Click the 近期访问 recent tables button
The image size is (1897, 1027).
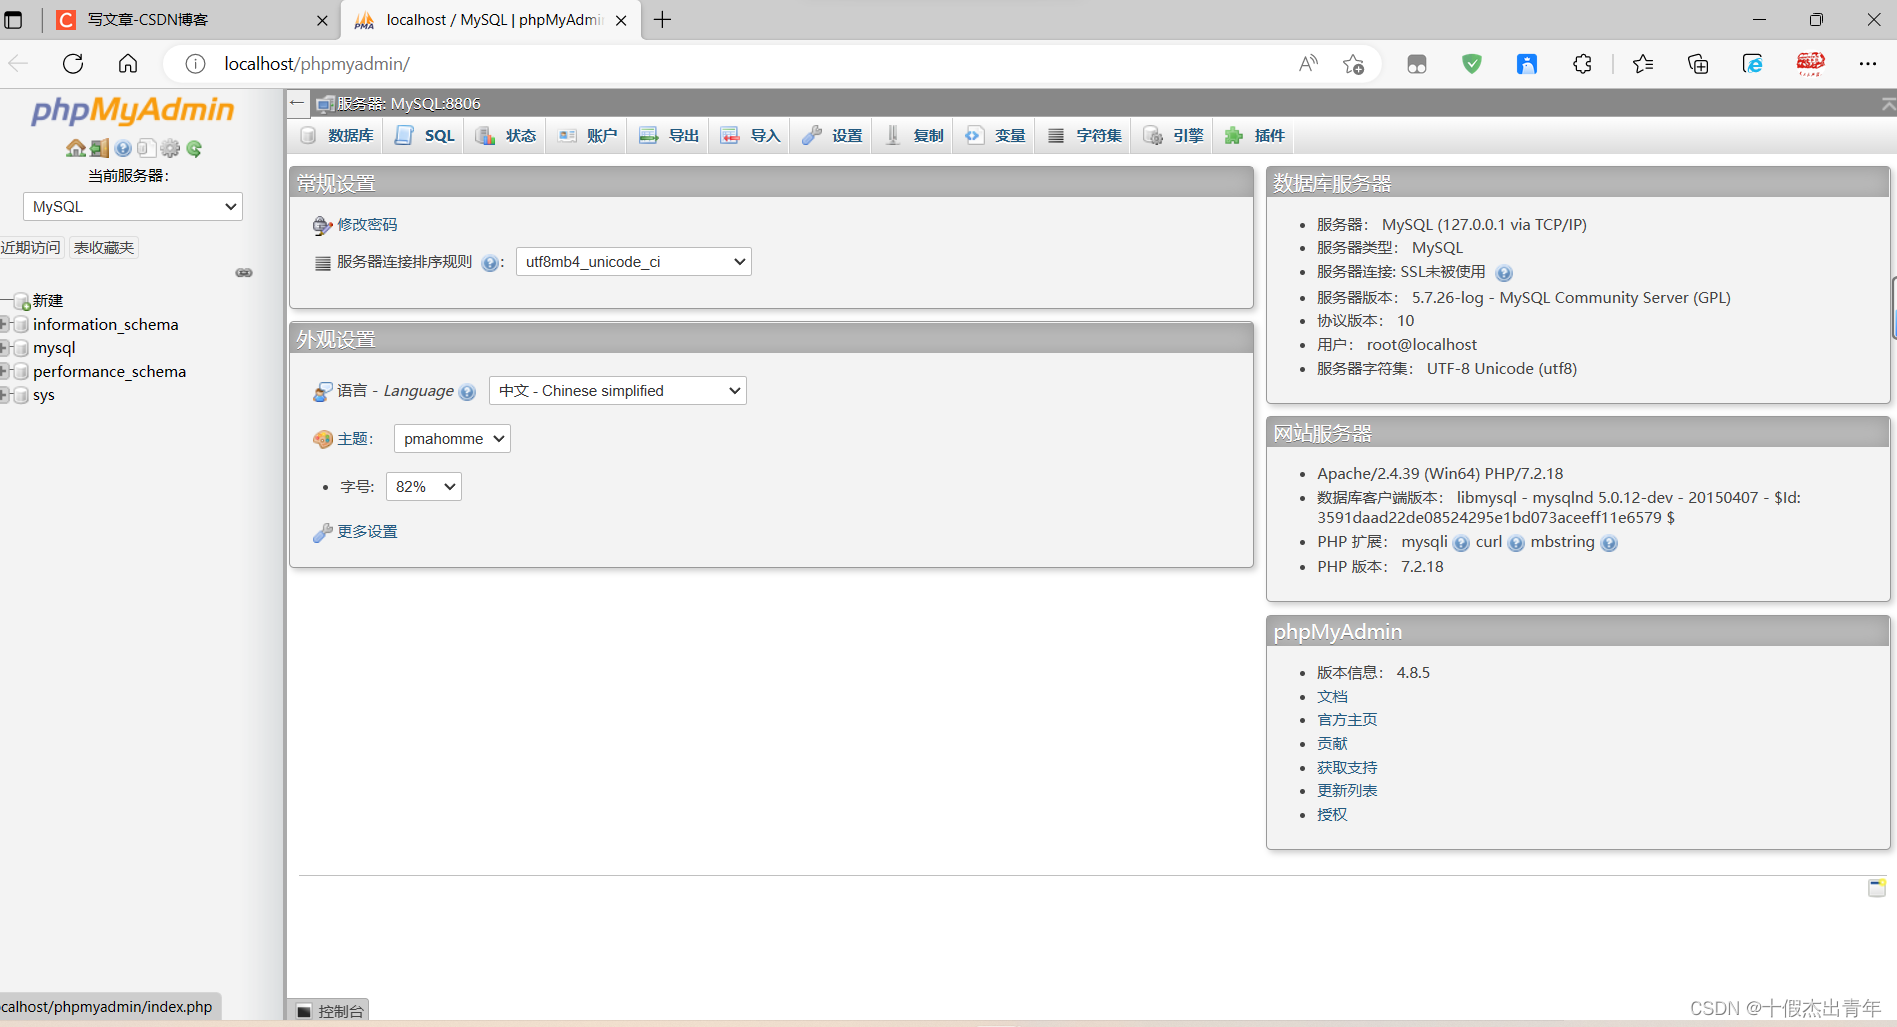click(x=31, y=248)
